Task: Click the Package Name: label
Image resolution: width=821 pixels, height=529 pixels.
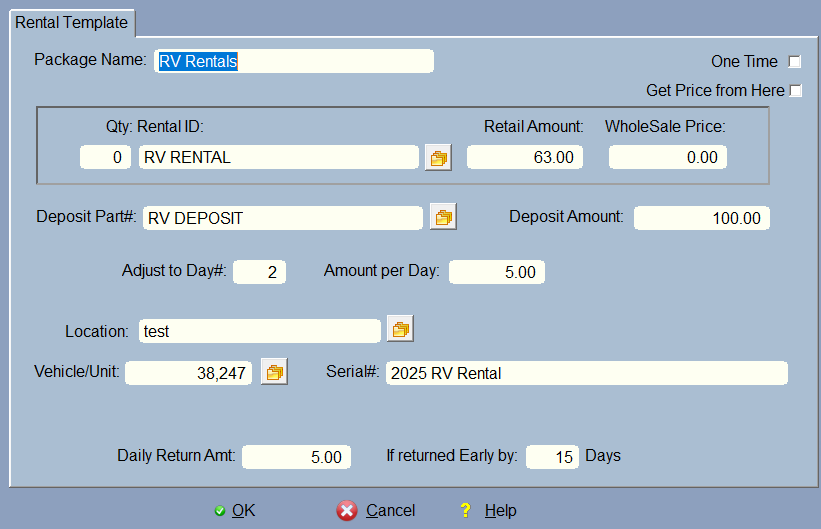Action: (x=90, y=60)
